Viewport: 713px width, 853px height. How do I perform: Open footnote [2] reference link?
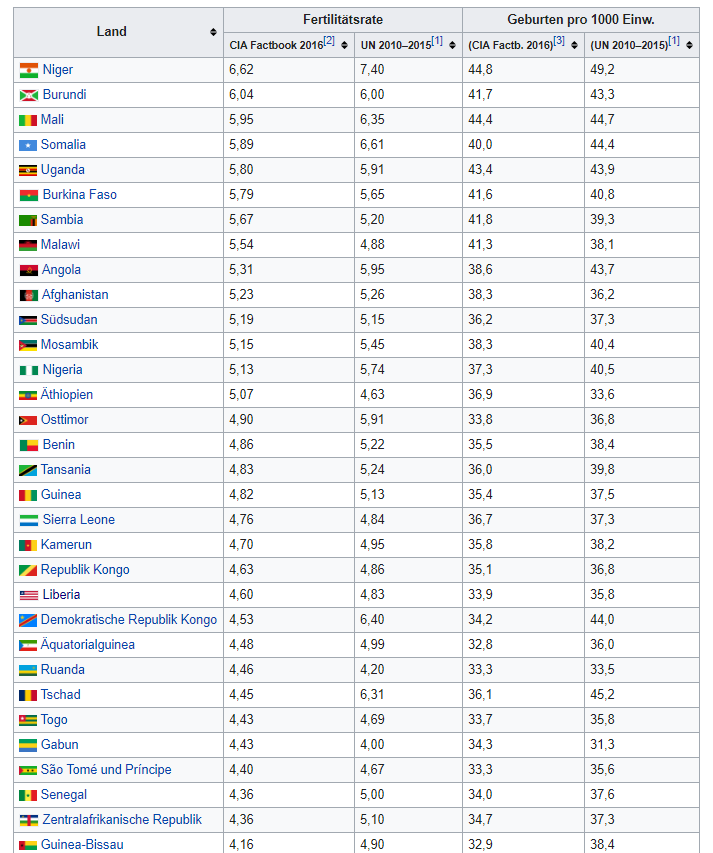(x=329, y=41)
